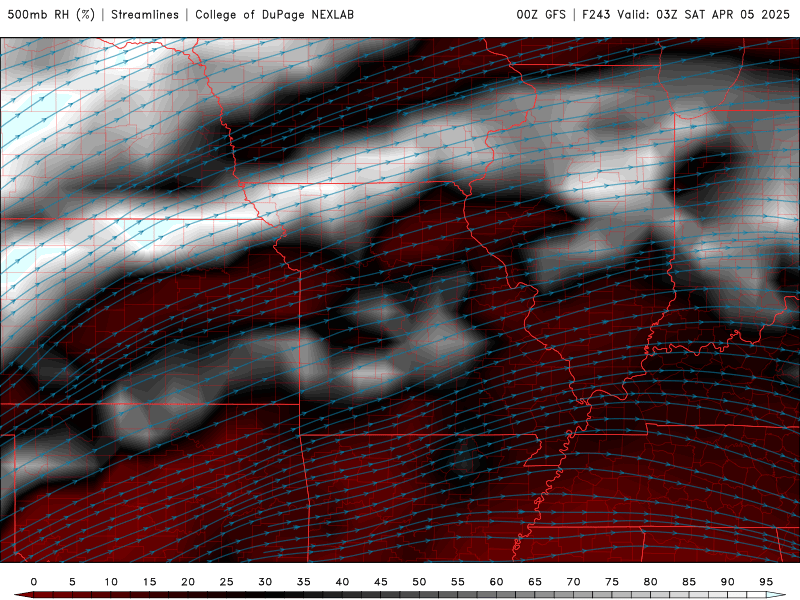Click the '80' label on the color scale
This screenshot has width=800, height=600.
tap(650, 582)
